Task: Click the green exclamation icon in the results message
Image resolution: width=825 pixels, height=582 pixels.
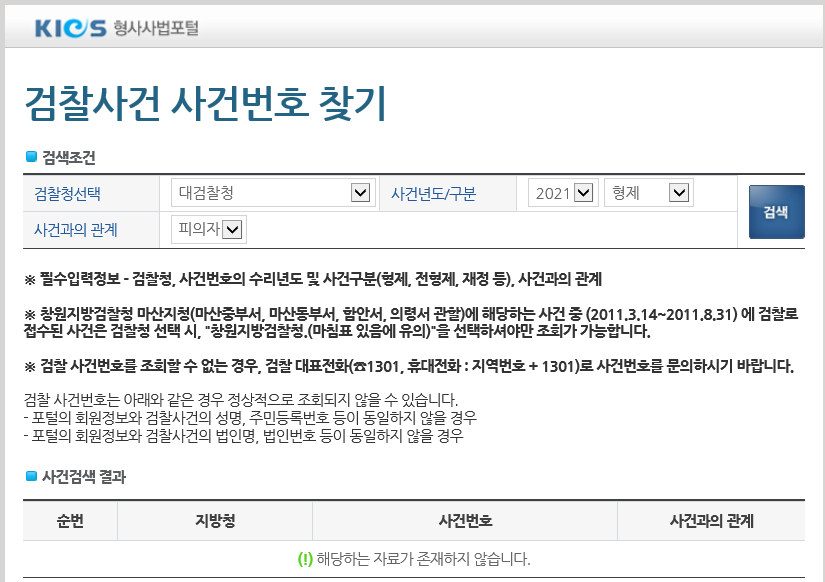Action: (x=305, y=558)
